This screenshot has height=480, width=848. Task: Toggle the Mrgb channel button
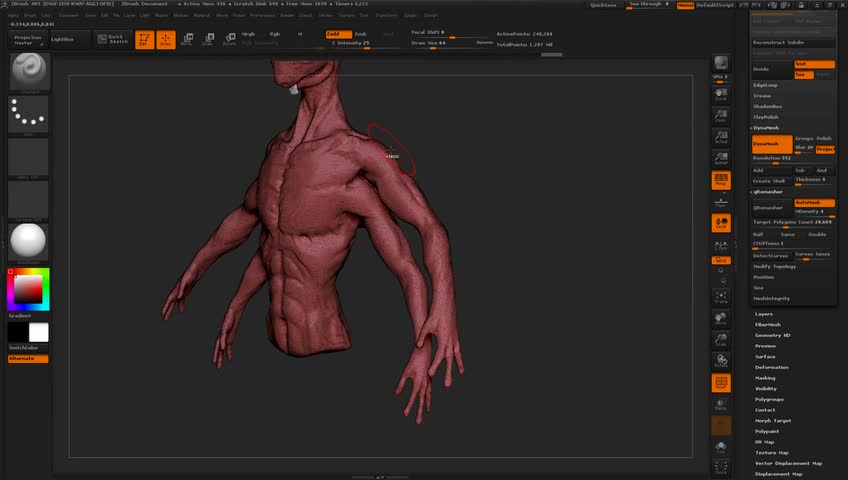pos(248,34)
